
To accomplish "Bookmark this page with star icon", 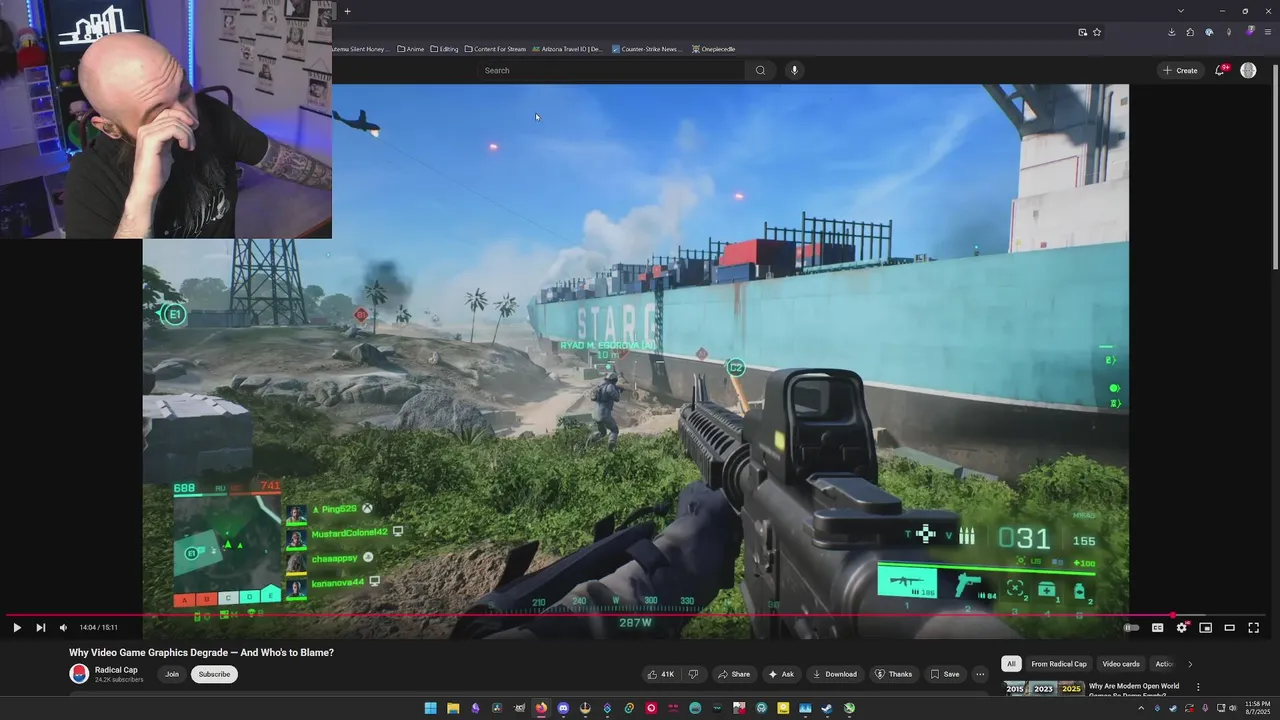I will click(x=1097, y=32).
